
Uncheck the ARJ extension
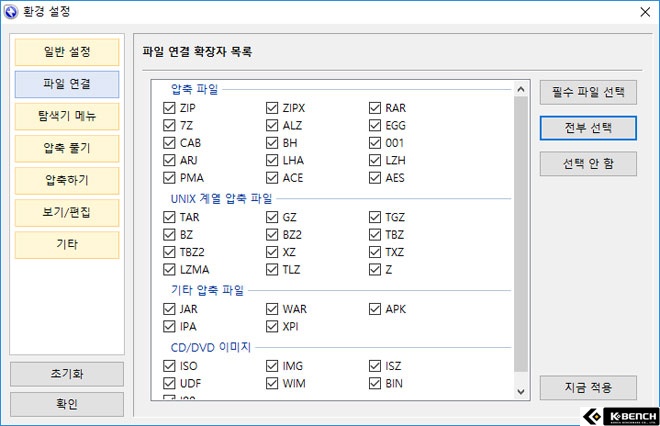tap(169, 160)
